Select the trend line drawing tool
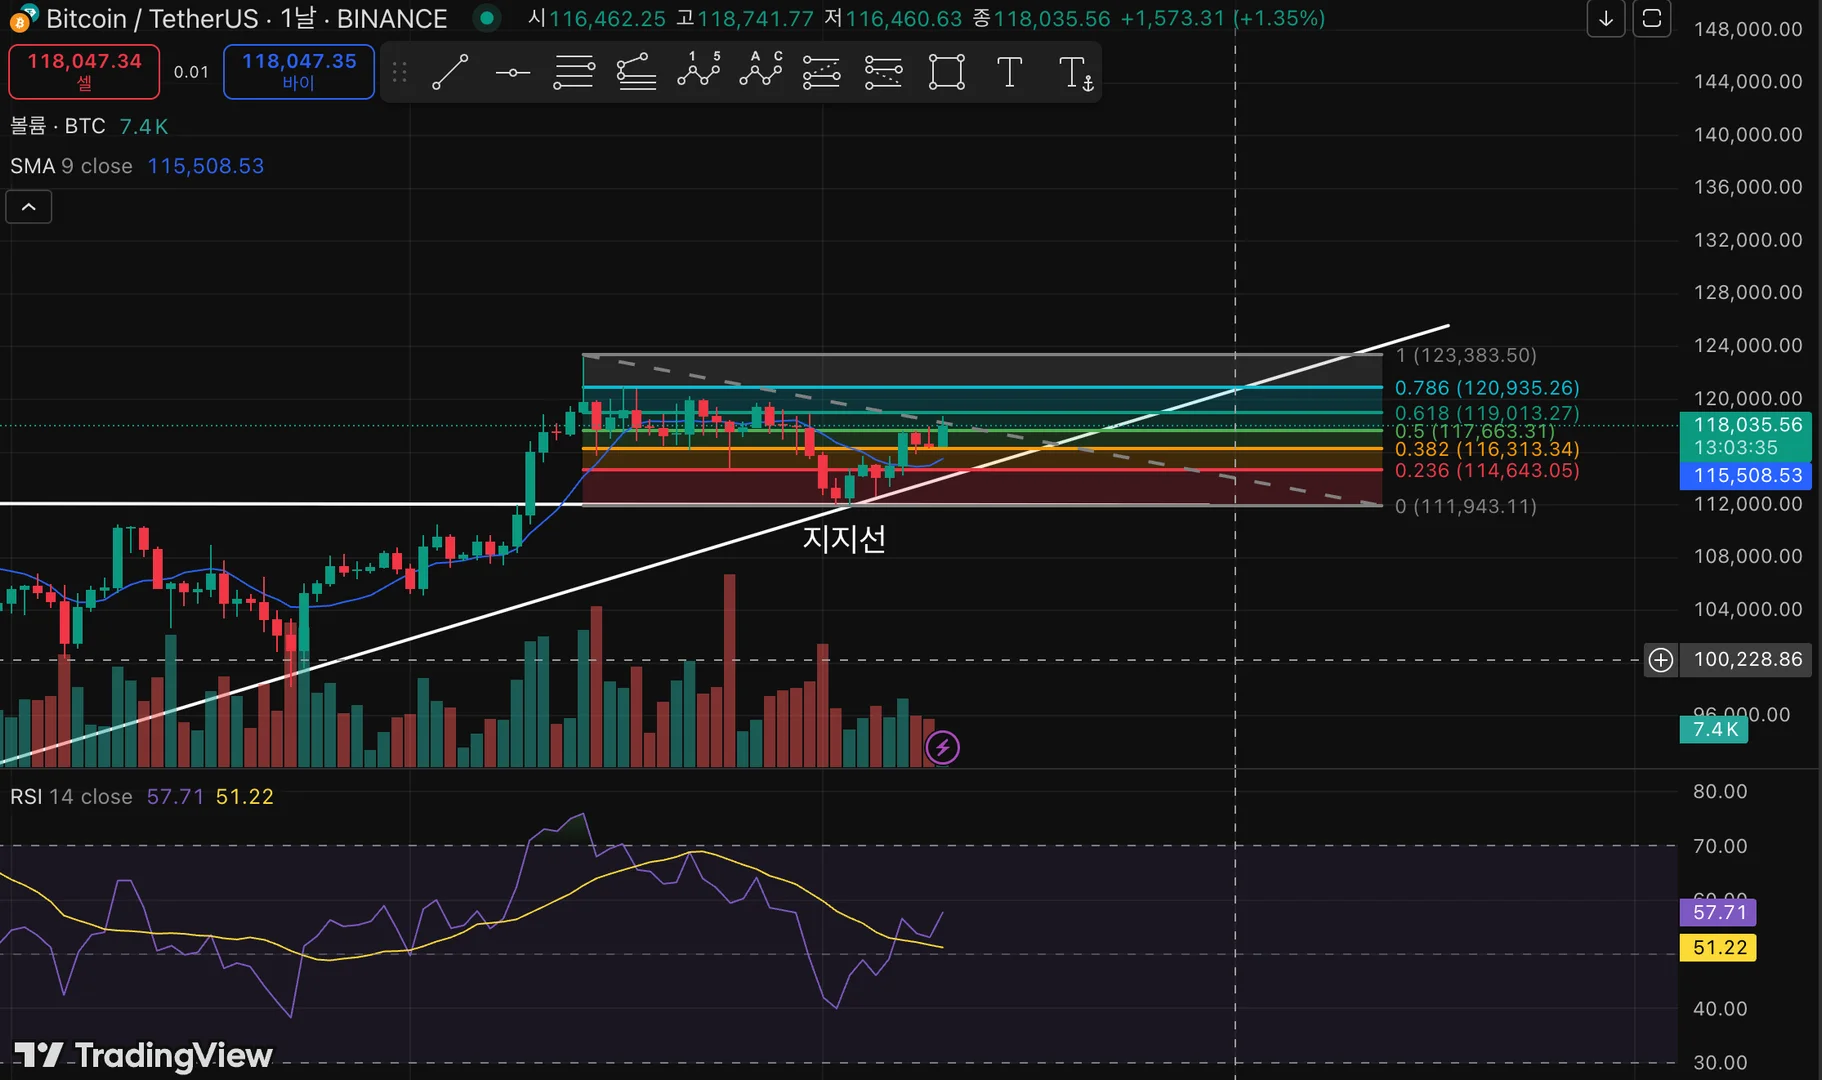1822x1080 pixels. 450,72
